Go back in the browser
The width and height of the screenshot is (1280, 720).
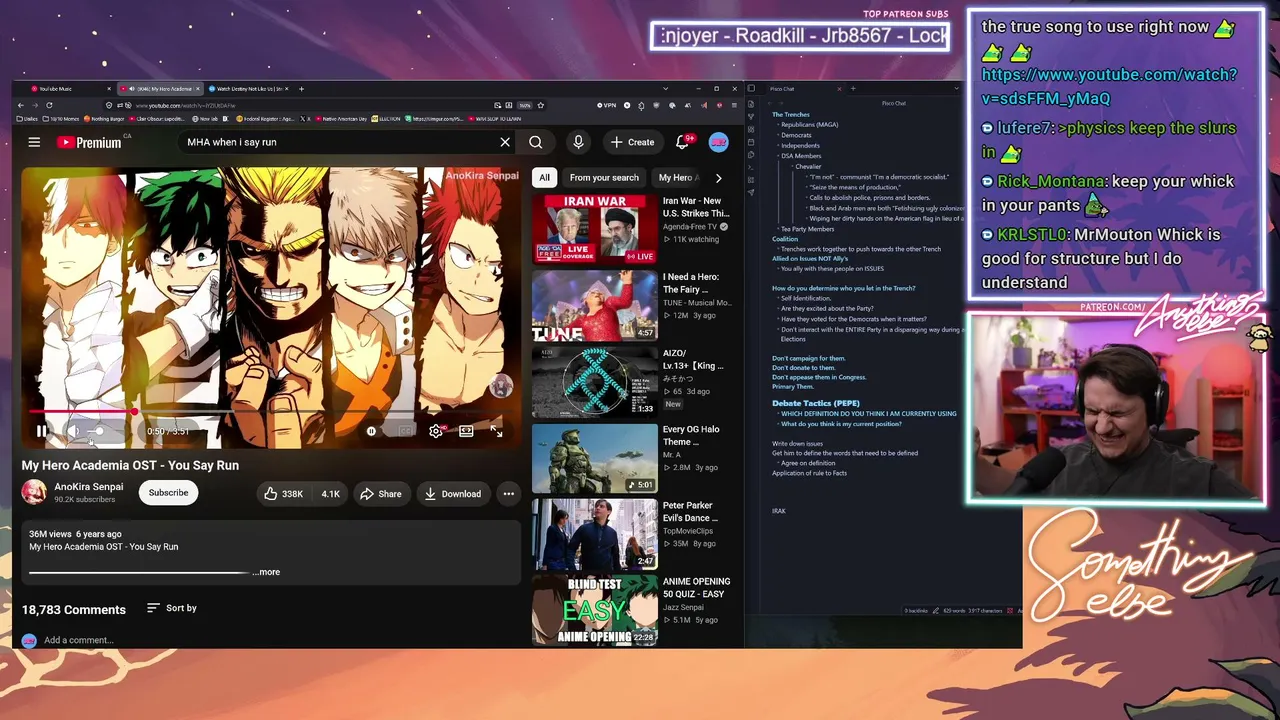[x=21, y=105]
